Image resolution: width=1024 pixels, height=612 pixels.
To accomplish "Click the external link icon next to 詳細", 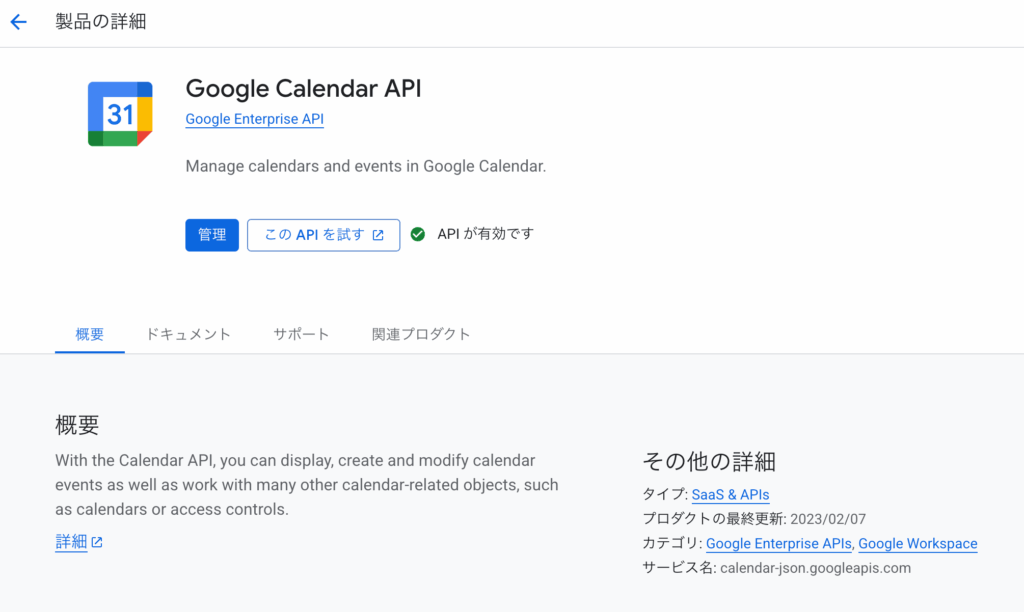I will tap(97, 542).
